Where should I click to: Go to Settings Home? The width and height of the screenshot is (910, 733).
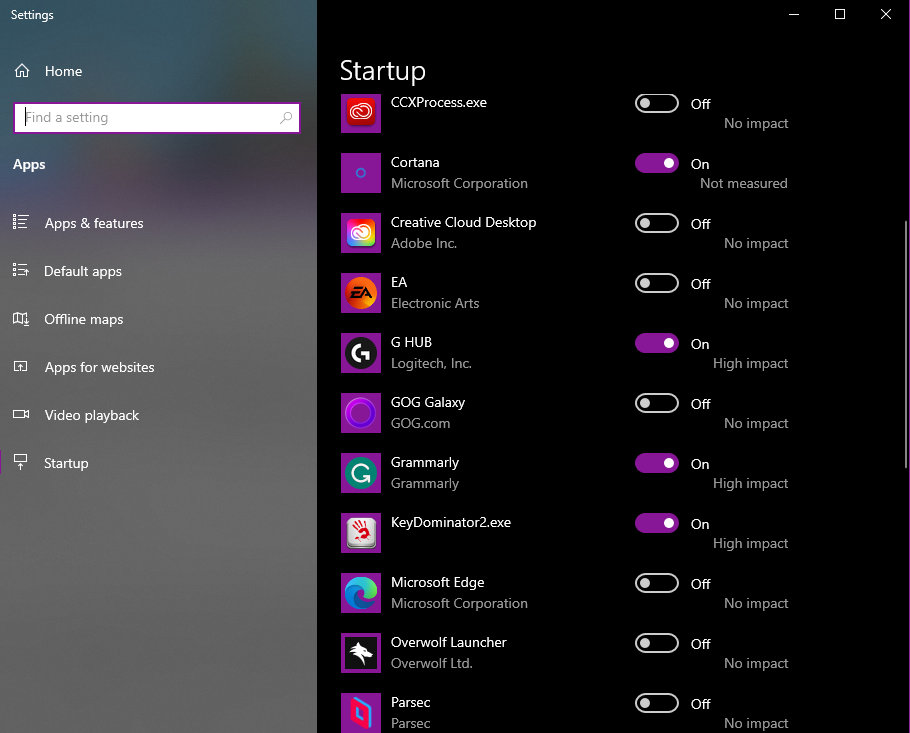tap(63, 71)
